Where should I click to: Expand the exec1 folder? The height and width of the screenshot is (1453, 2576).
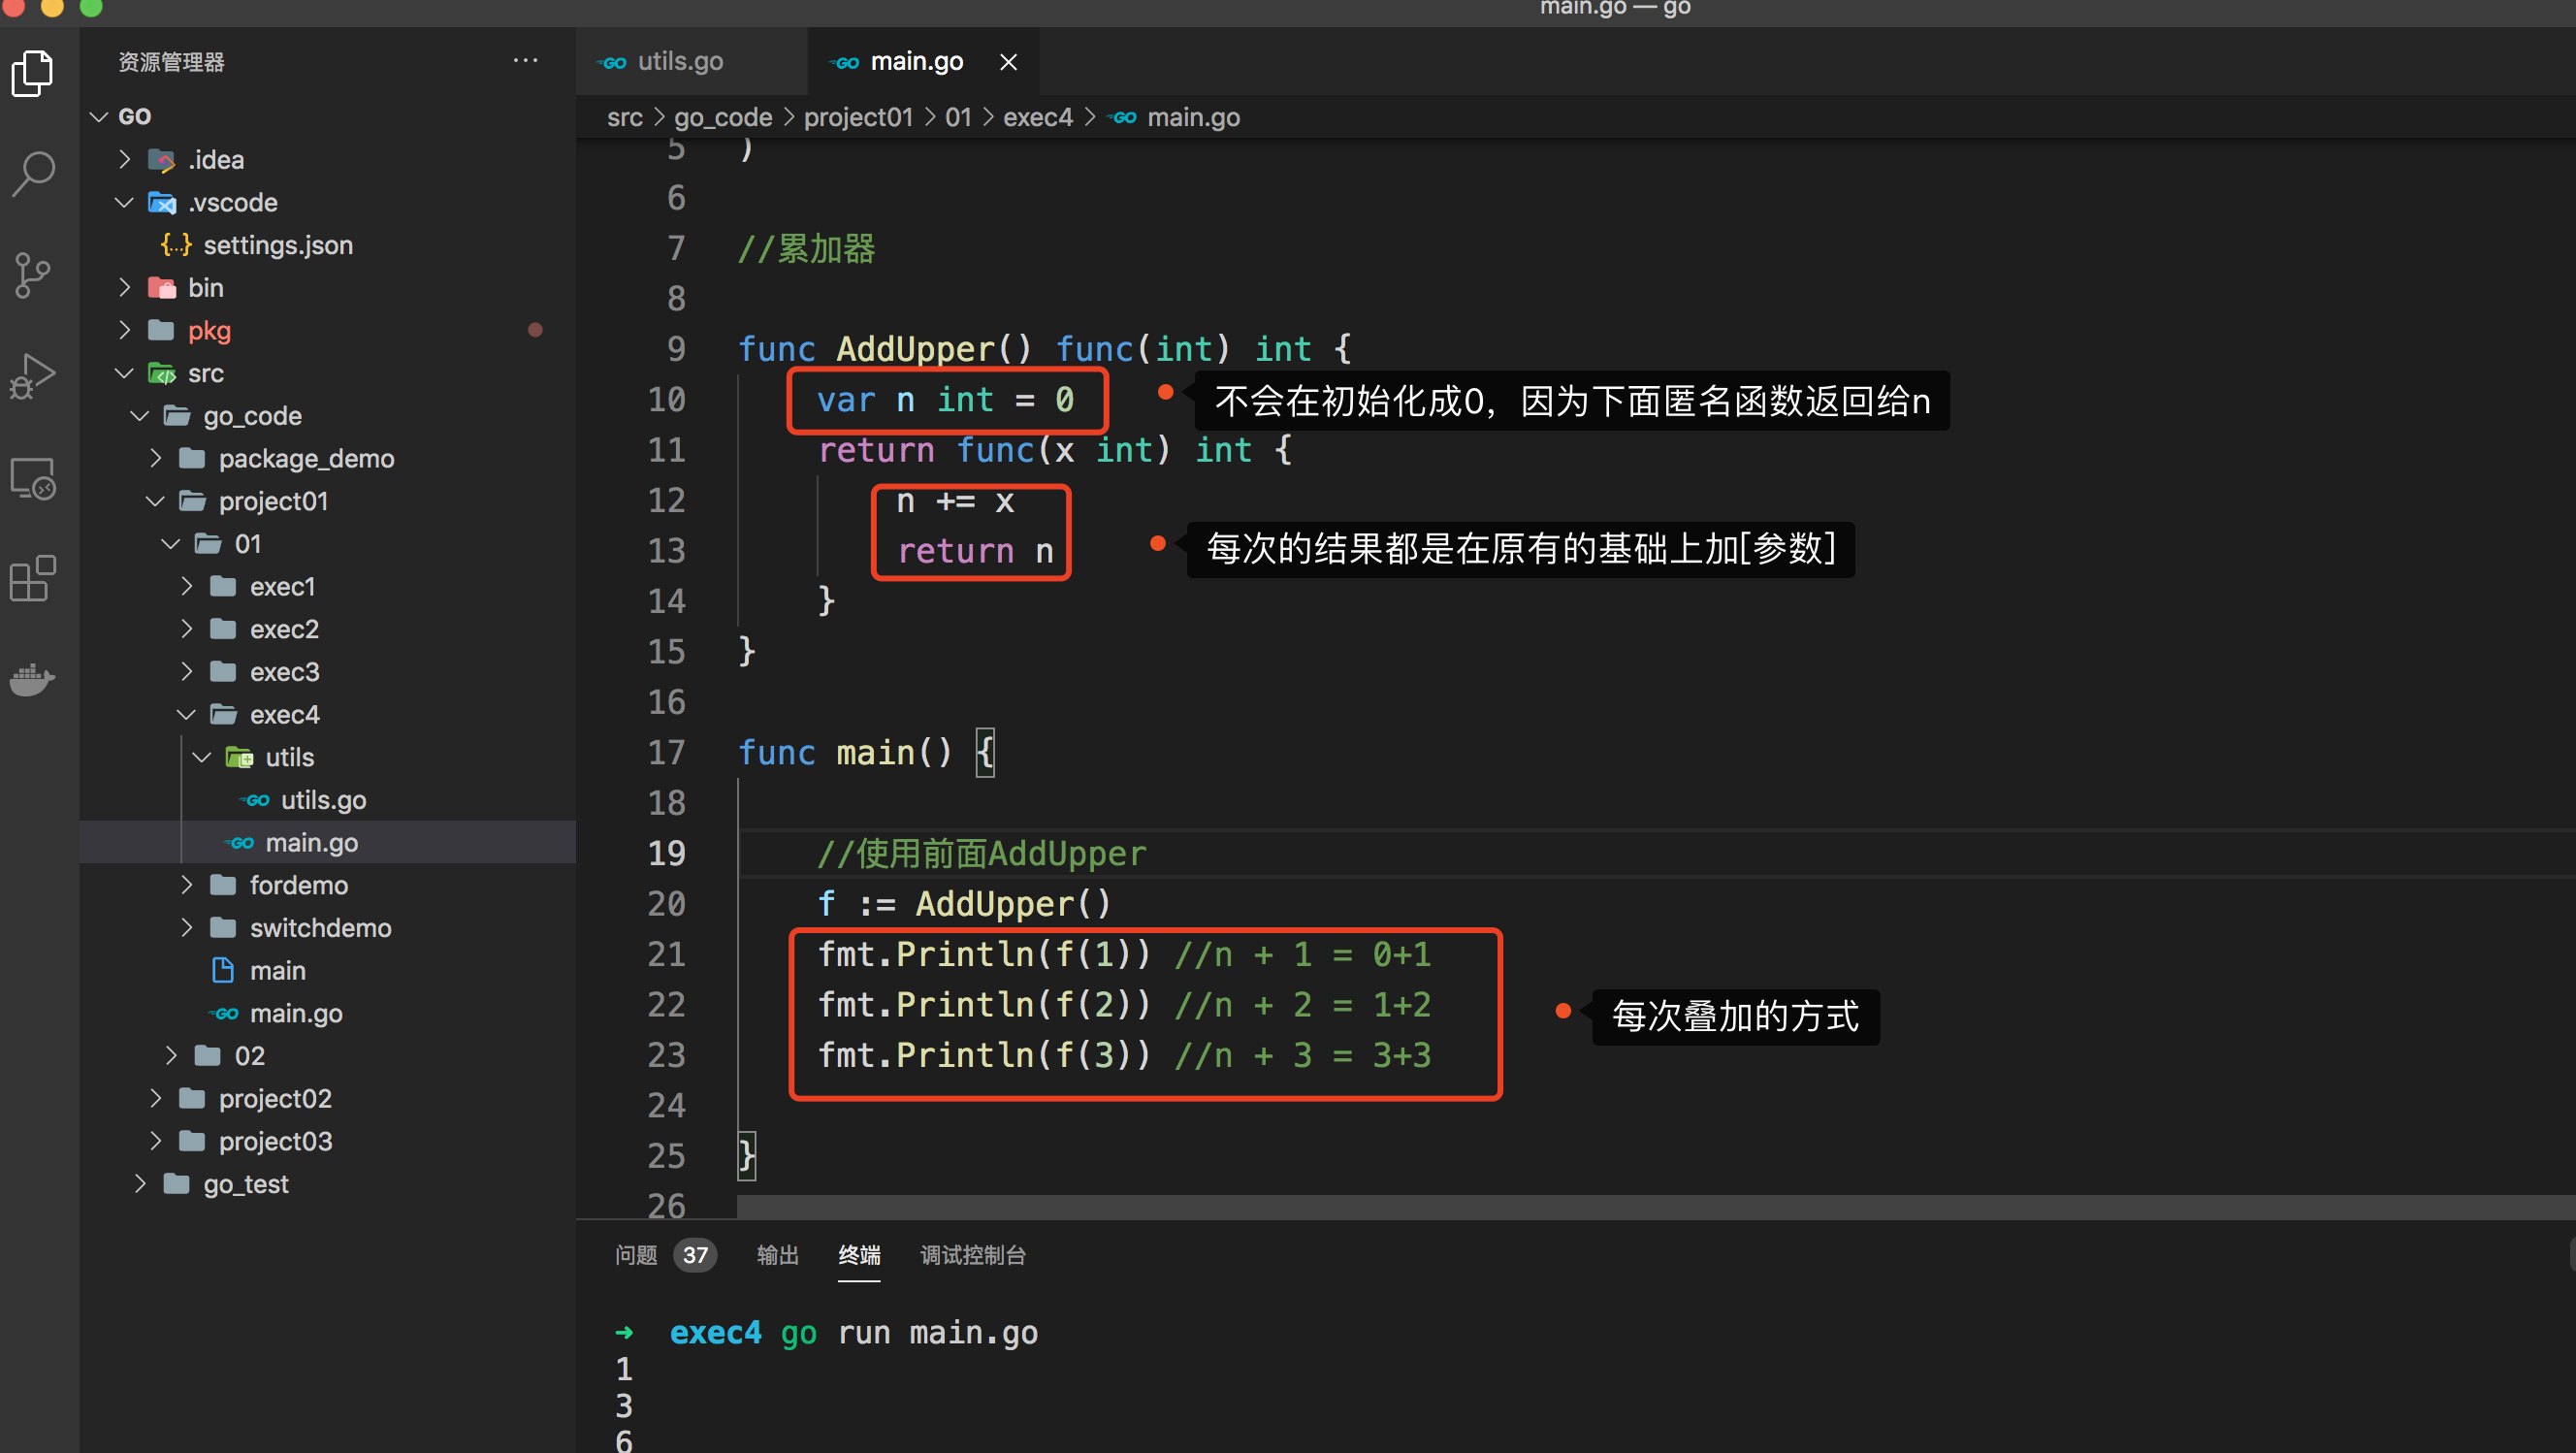pyautogui.click(x=282, y=587)
